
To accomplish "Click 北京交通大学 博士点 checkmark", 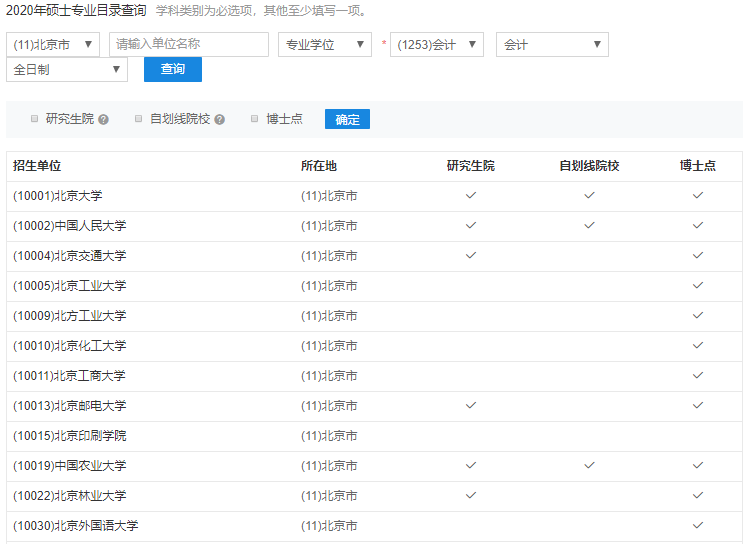I will coord(698,255).
